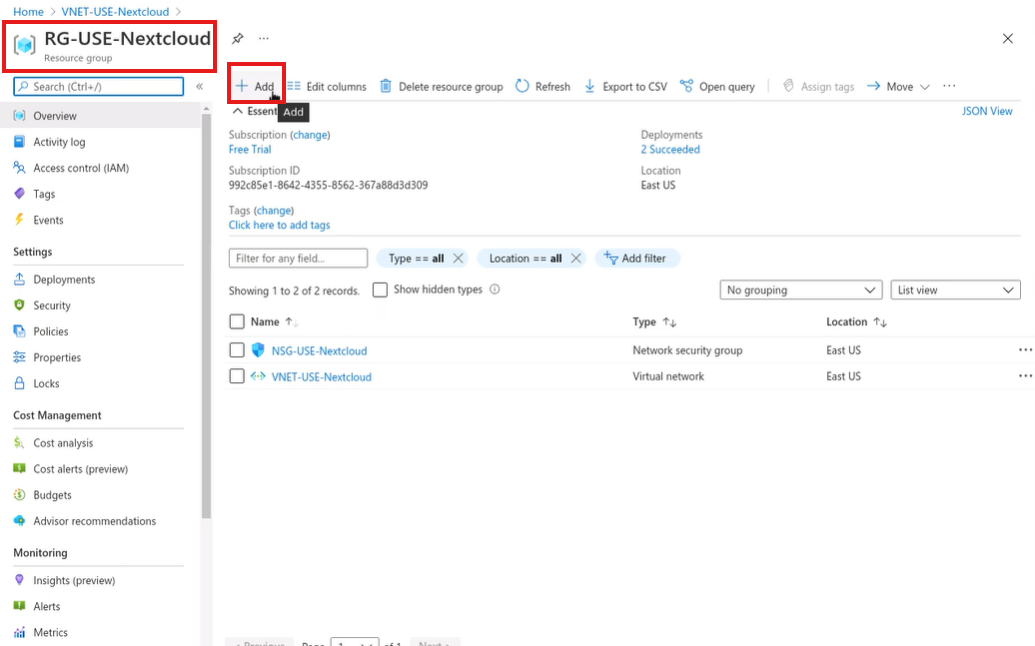
Task: Open the VNET-USE-Nextcloud resource link in table
Action: [321, 377]
